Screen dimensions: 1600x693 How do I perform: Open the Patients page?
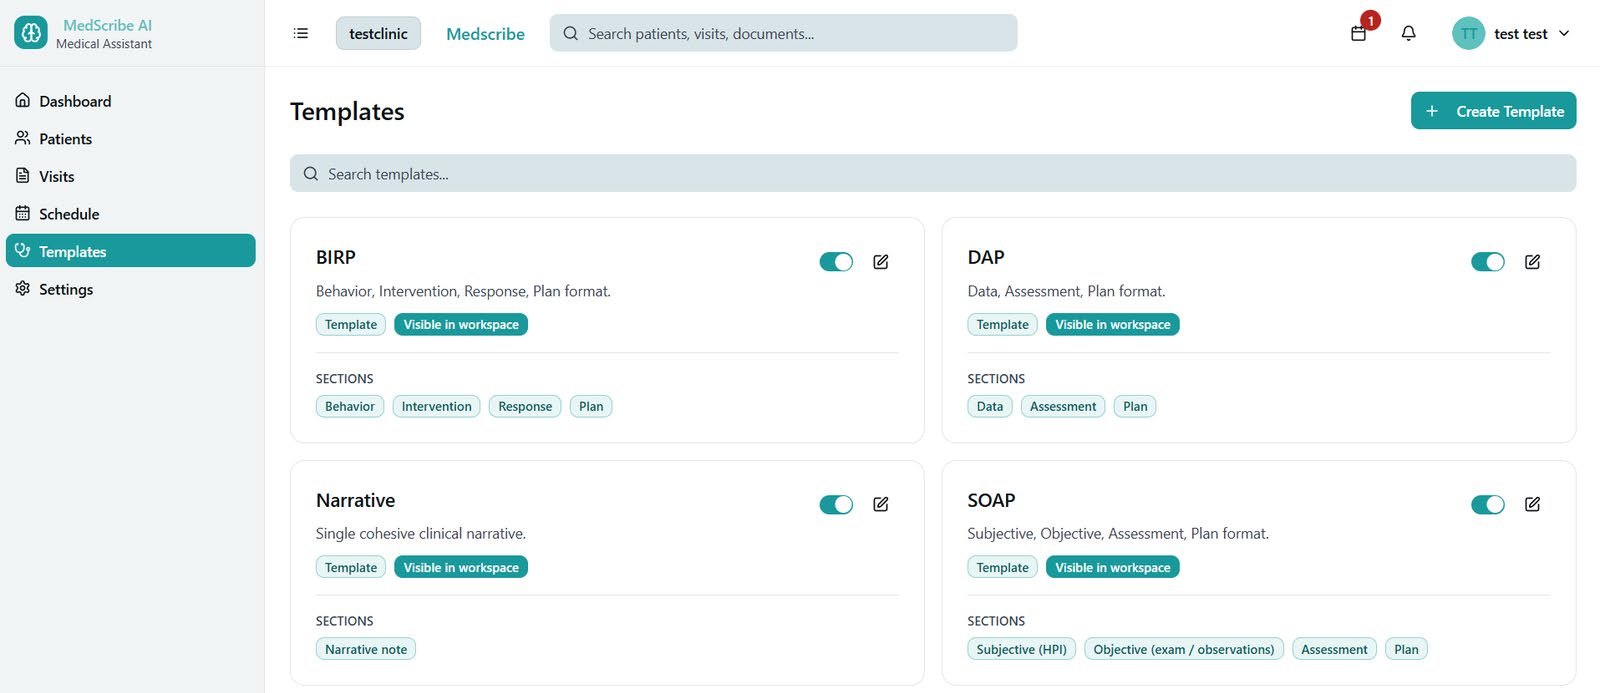131,139
